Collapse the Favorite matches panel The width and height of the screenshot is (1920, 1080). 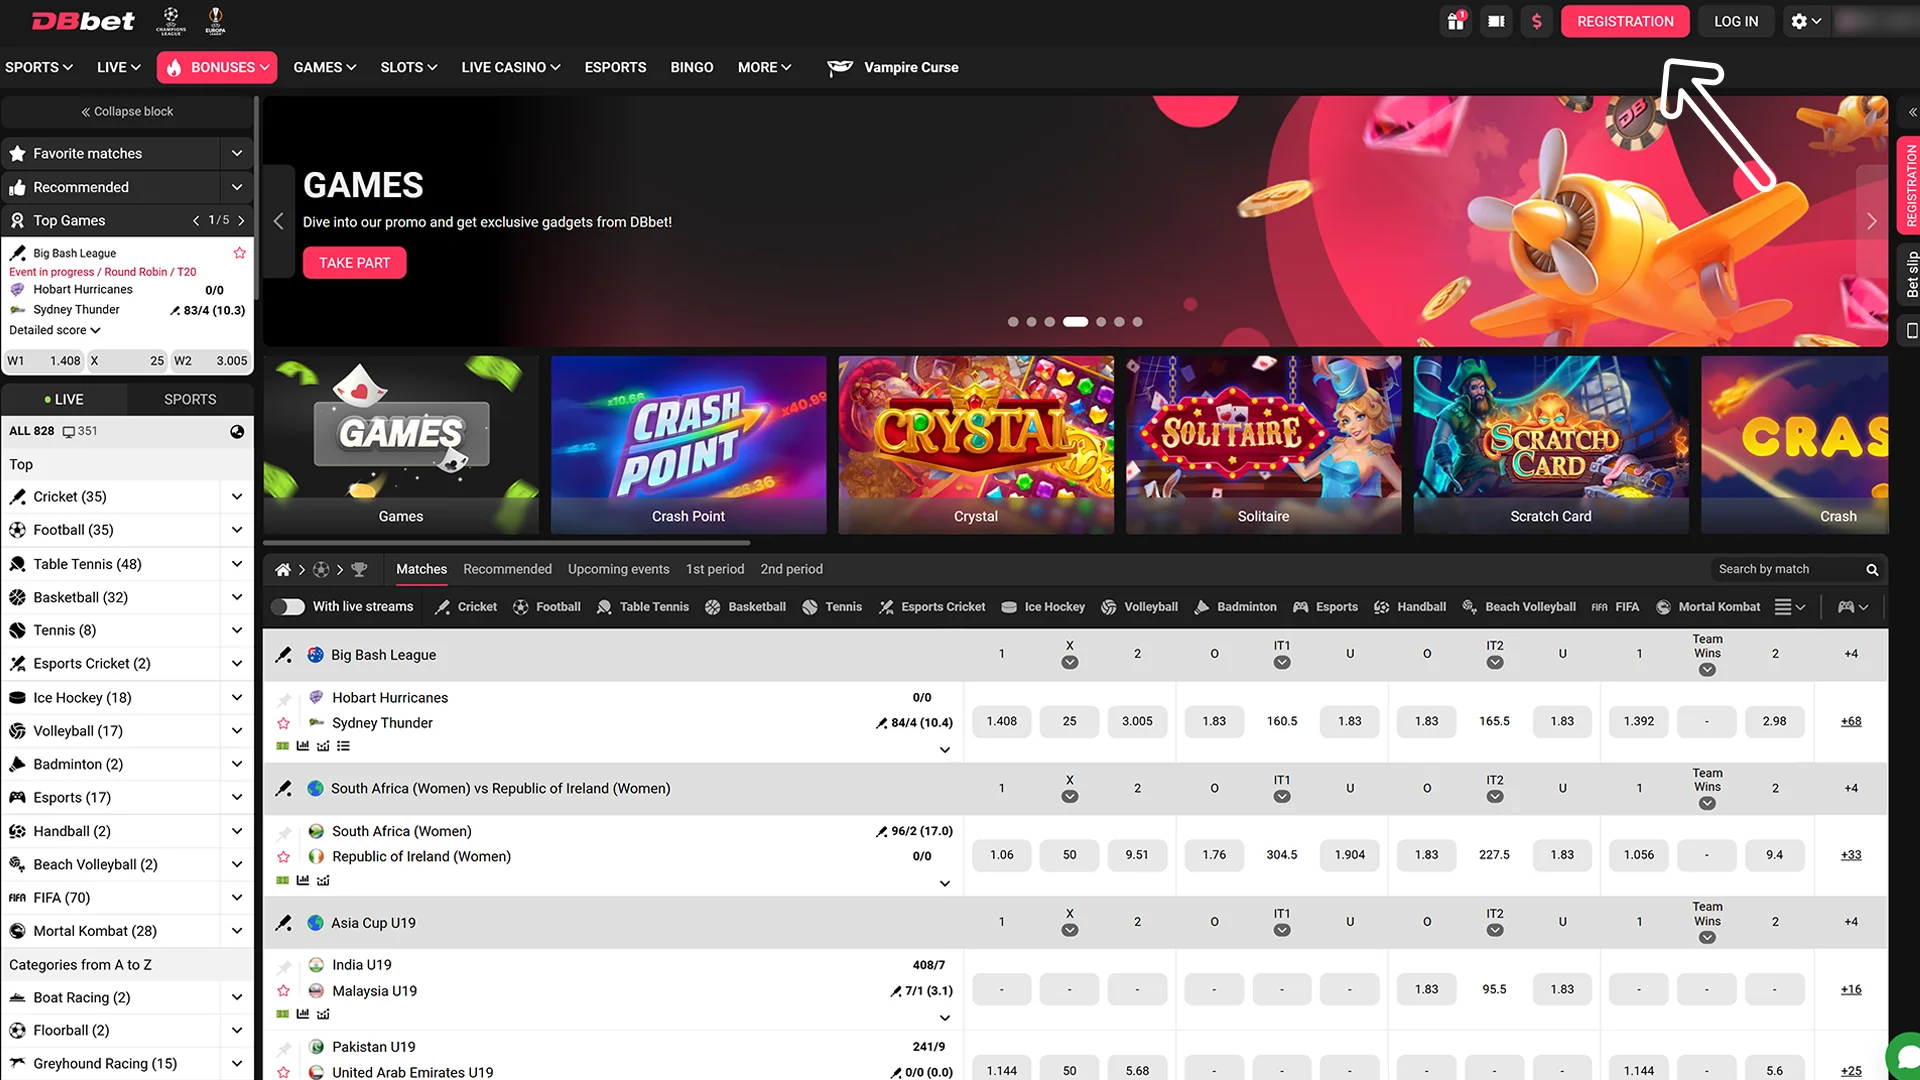click(x=236, y=153)
